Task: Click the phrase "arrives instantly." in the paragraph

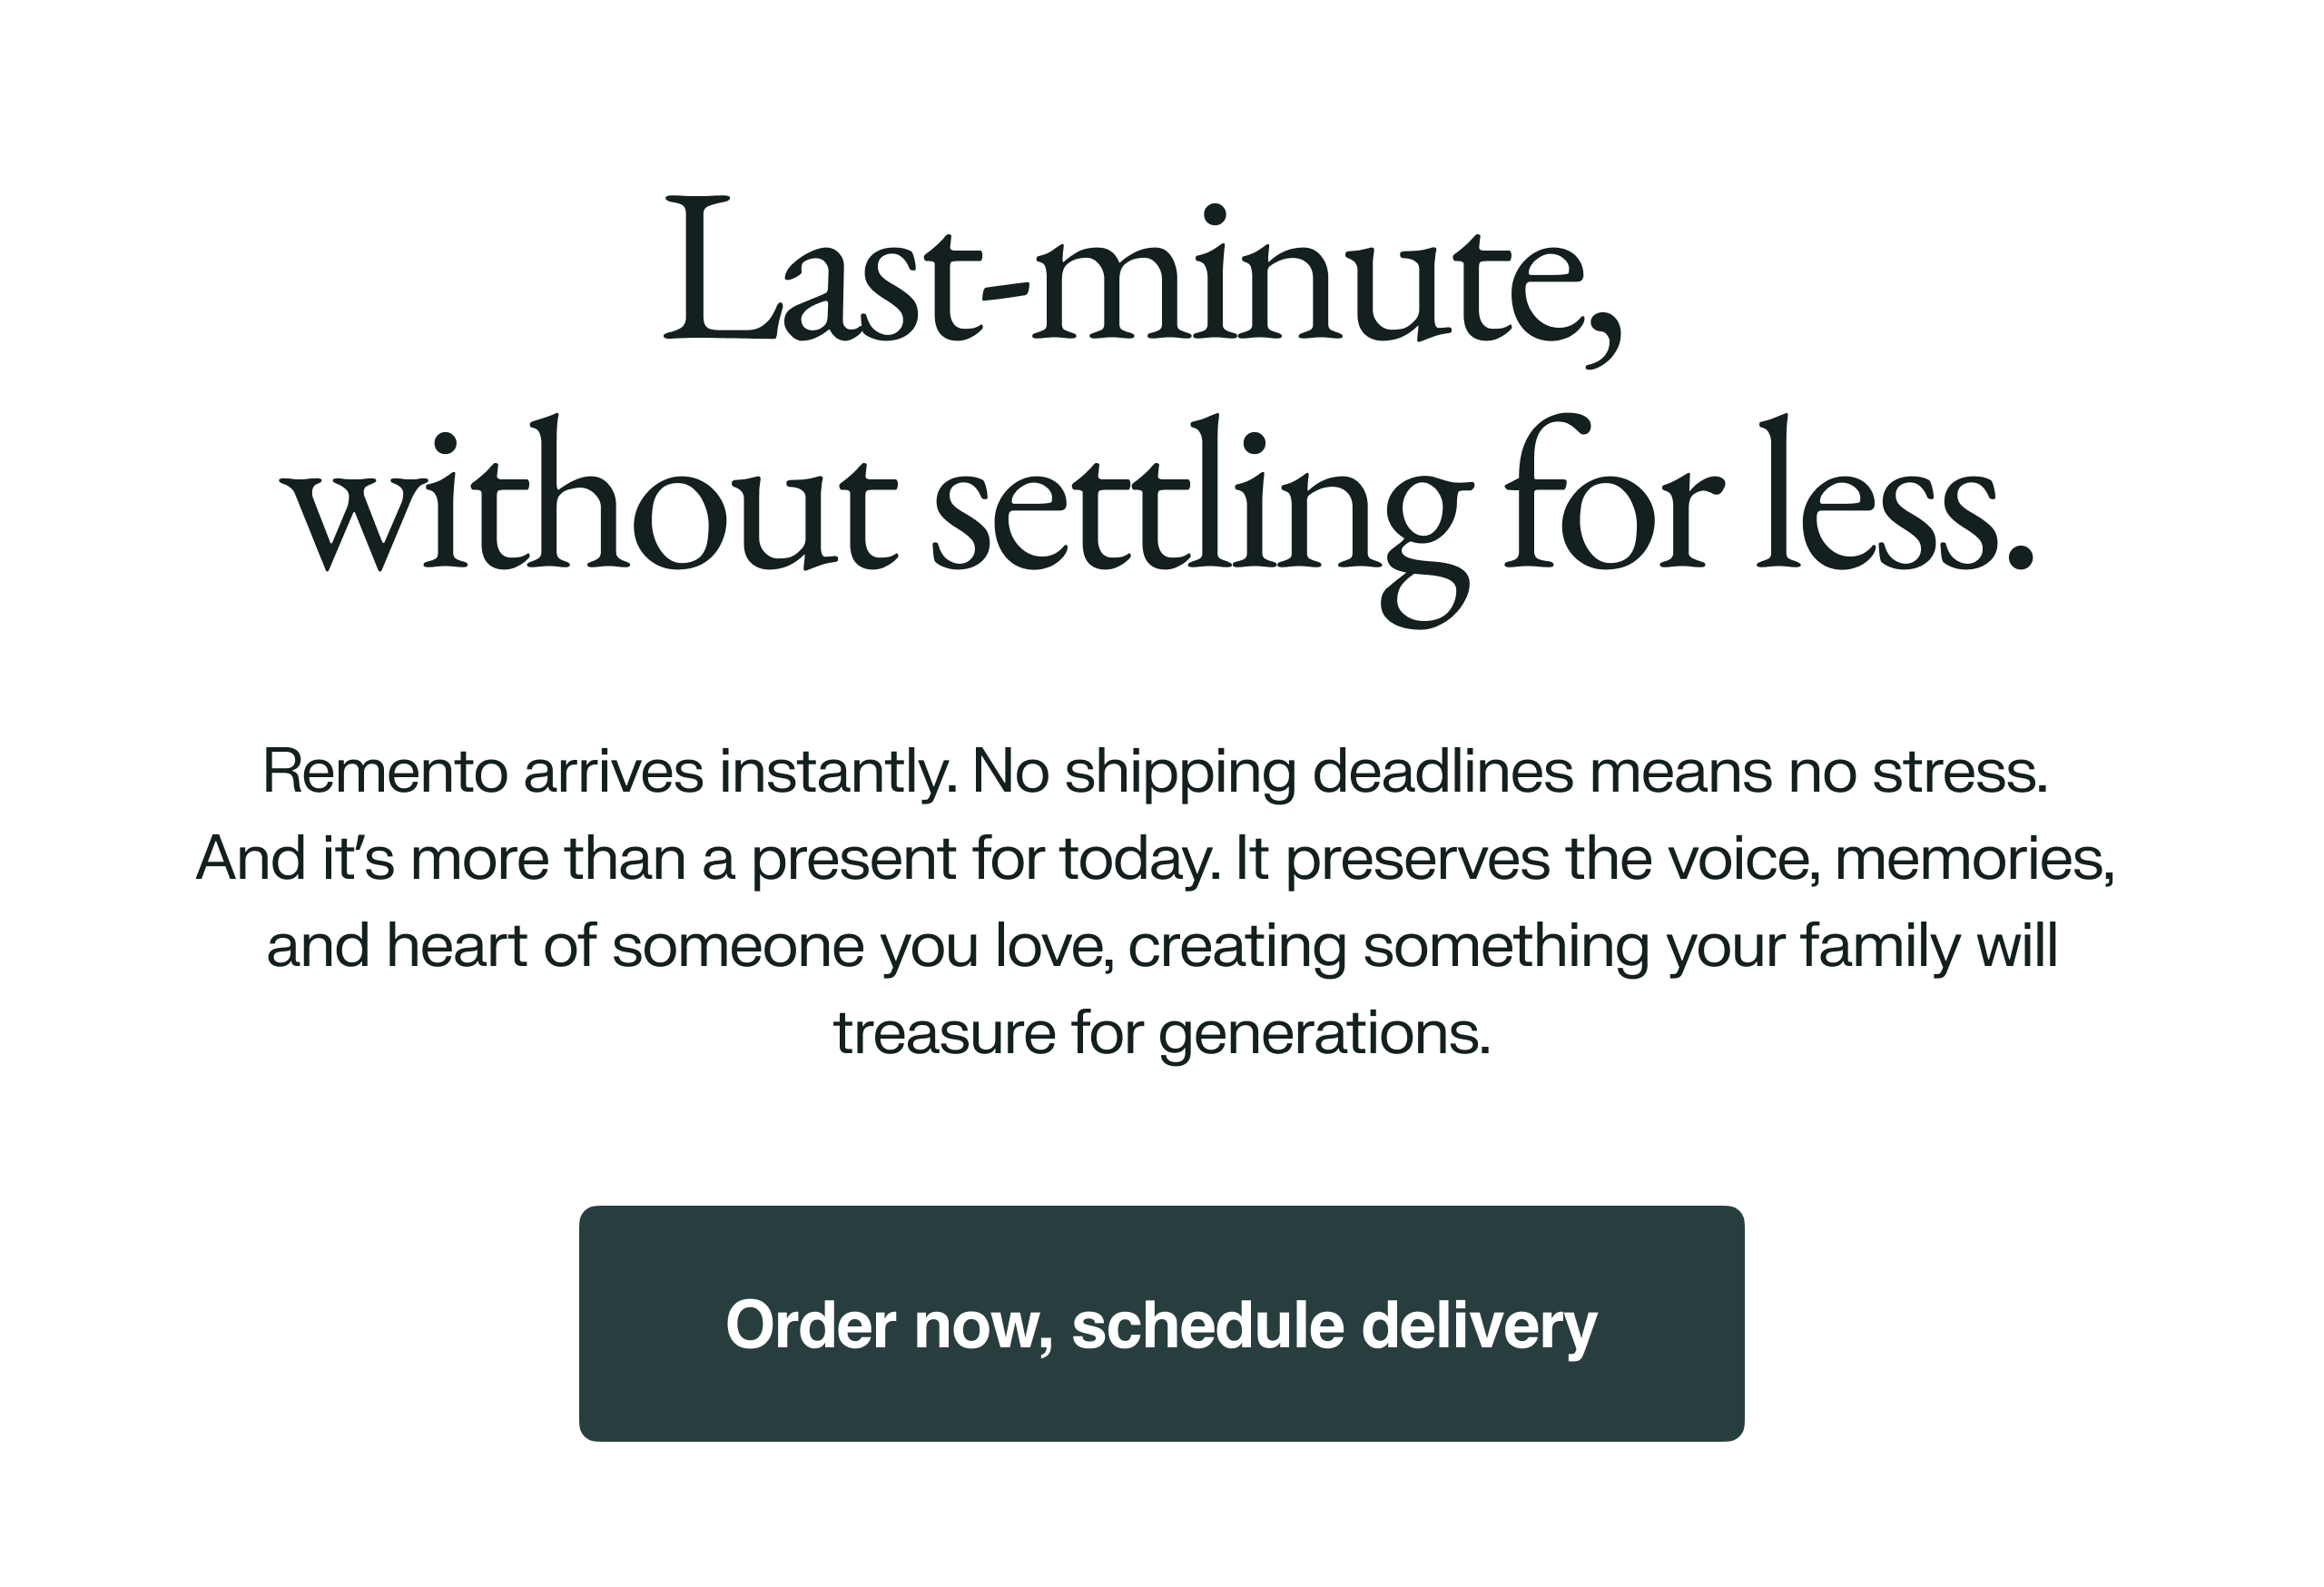Action: click(741, 771)
